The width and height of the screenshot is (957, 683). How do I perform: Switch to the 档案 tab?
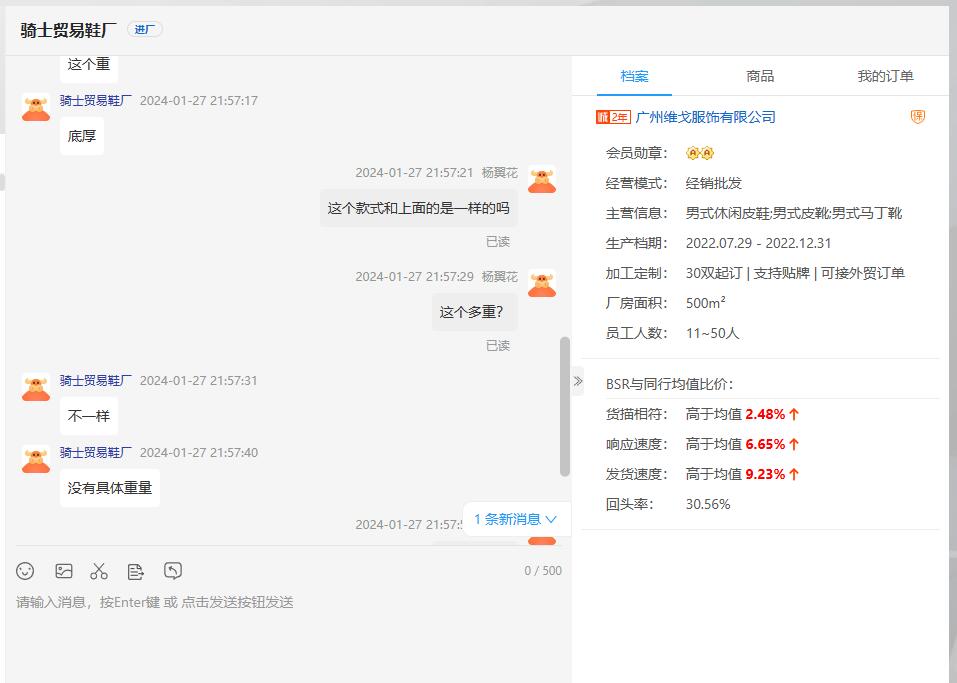634,76
